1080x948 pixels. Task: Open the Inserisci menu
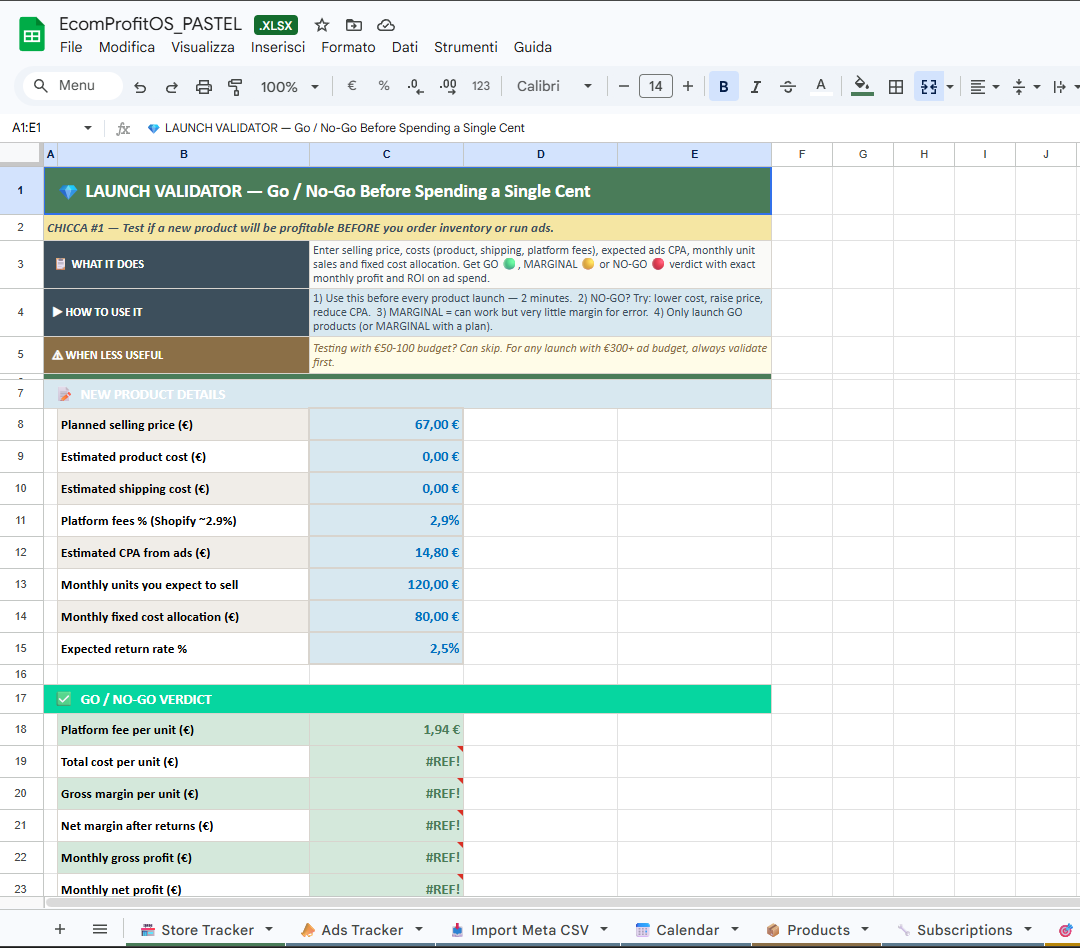[x=278, y=47]
